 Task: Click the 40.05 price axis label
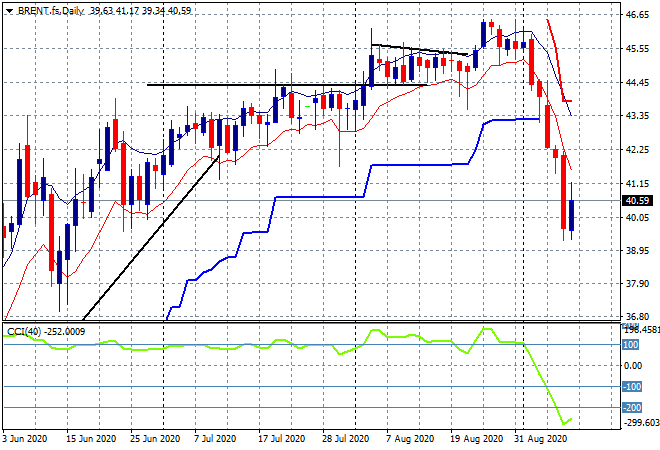coord(637,217)
